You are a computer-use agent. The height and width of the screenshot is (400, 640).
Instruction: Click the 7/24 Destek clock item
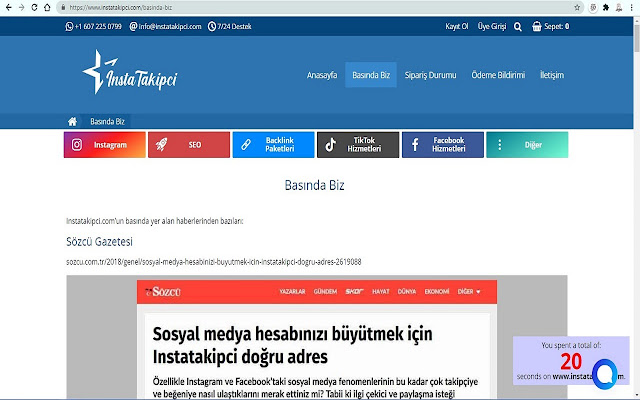[x=229, y=27]
